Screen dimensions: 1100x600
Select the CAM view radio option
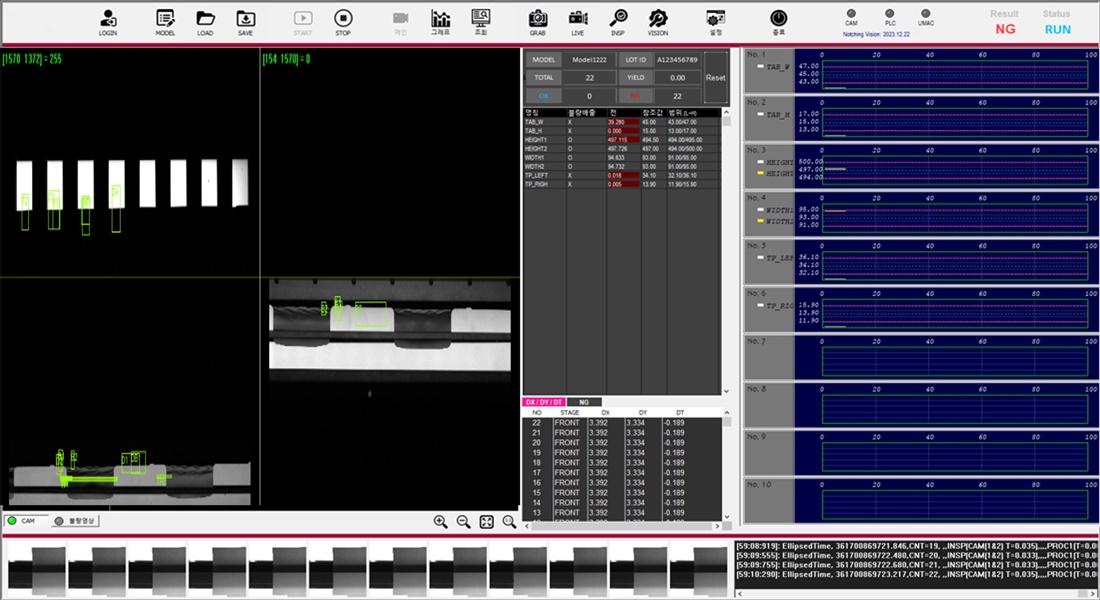pyautogui.click(x=13, y=521)
